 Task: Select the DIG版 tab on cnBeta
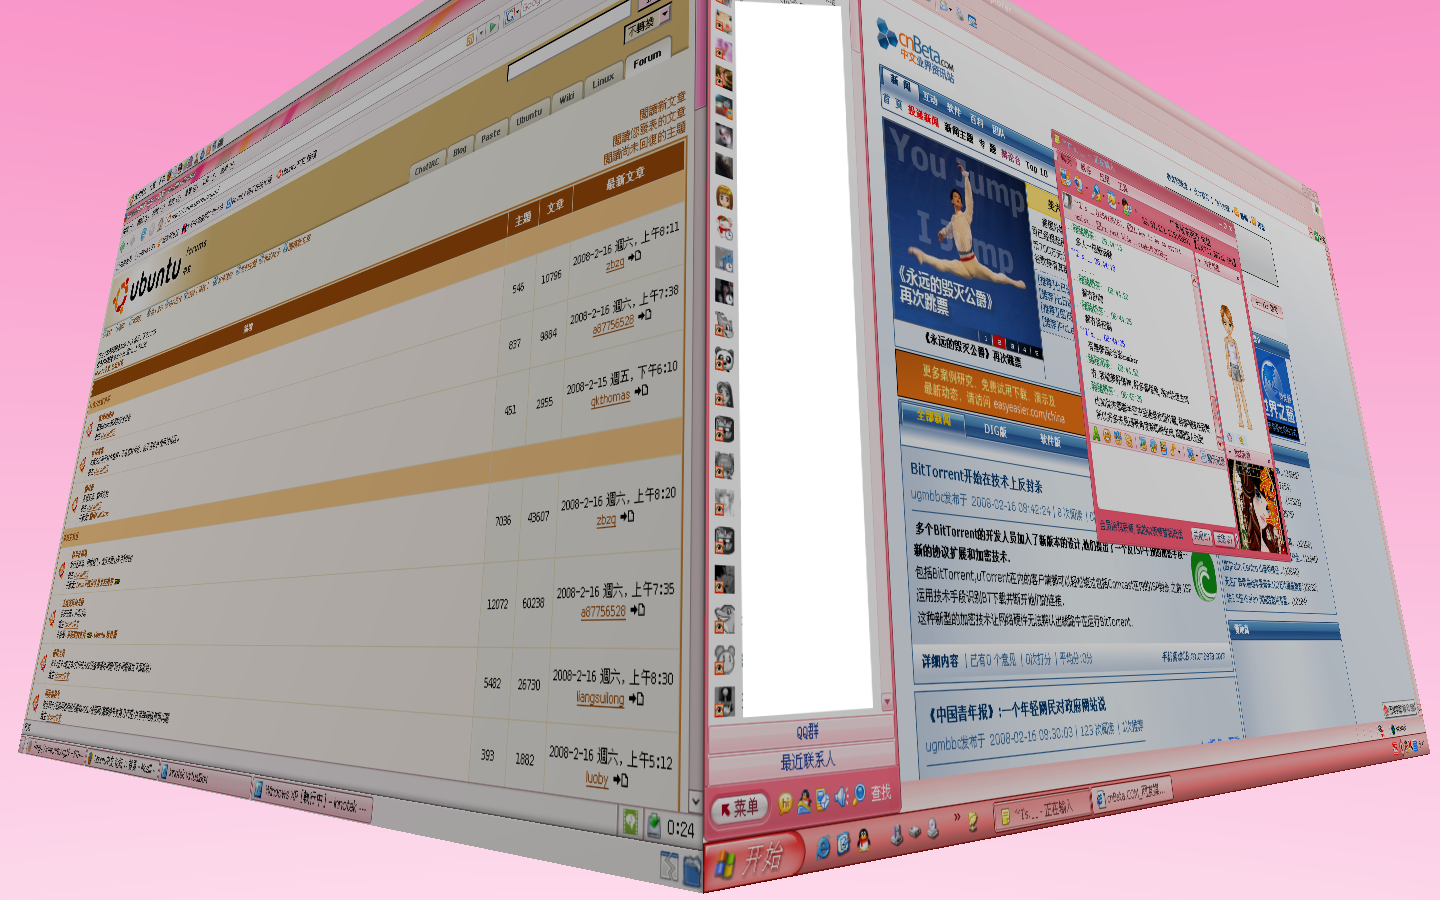pyautogui.click(x=995, y=430)
